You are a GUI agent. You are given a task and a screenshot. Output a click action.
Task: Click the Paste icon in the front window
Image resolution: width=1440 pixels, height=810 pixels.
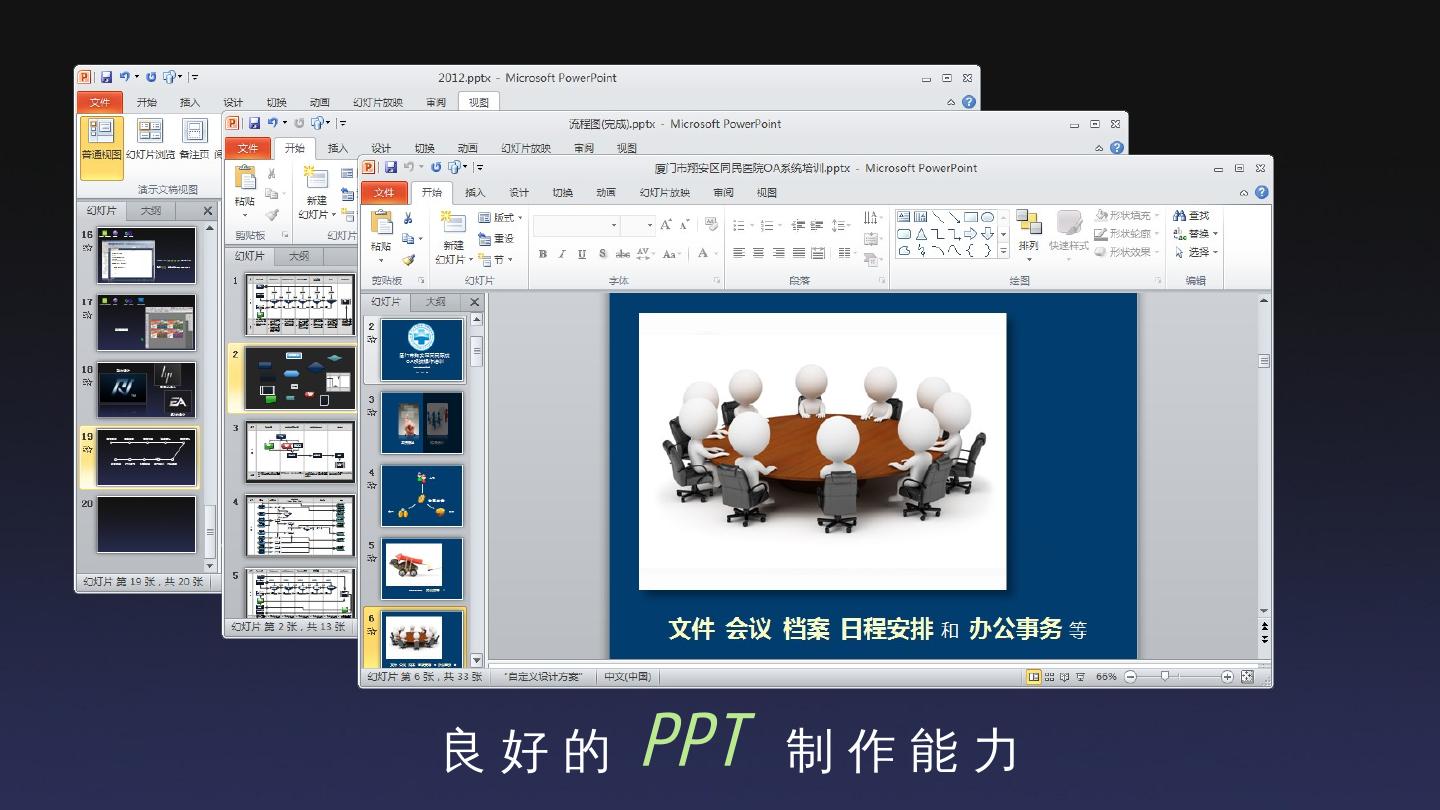(x=381, y=223)
